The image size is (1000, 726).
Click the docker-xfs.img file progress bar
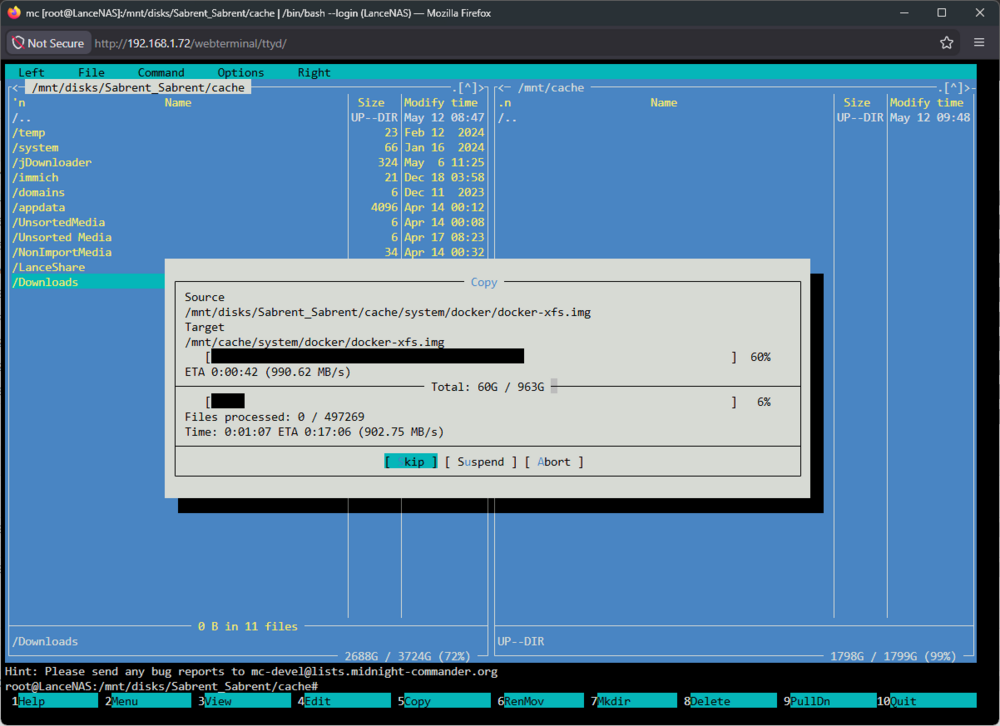pyautogui.click(x=471, y=357)
